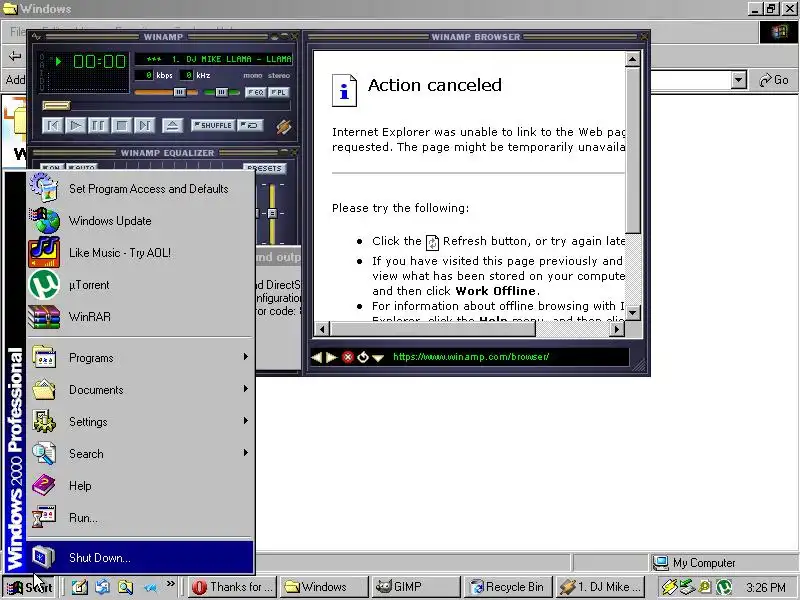Open the Winamp Browser dropdown arrow
This screenshot has height=600, width=800.
pos(378,358)
